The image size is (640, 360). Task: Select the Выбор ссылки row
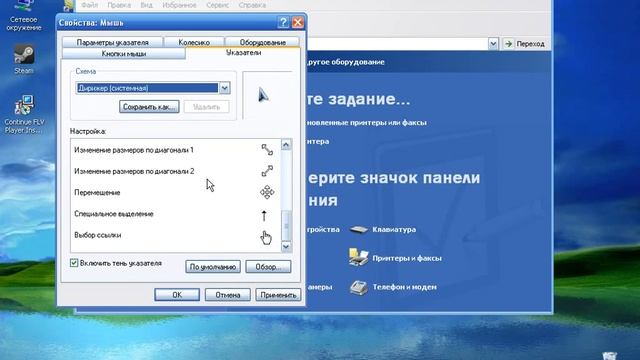coord(176,235)
